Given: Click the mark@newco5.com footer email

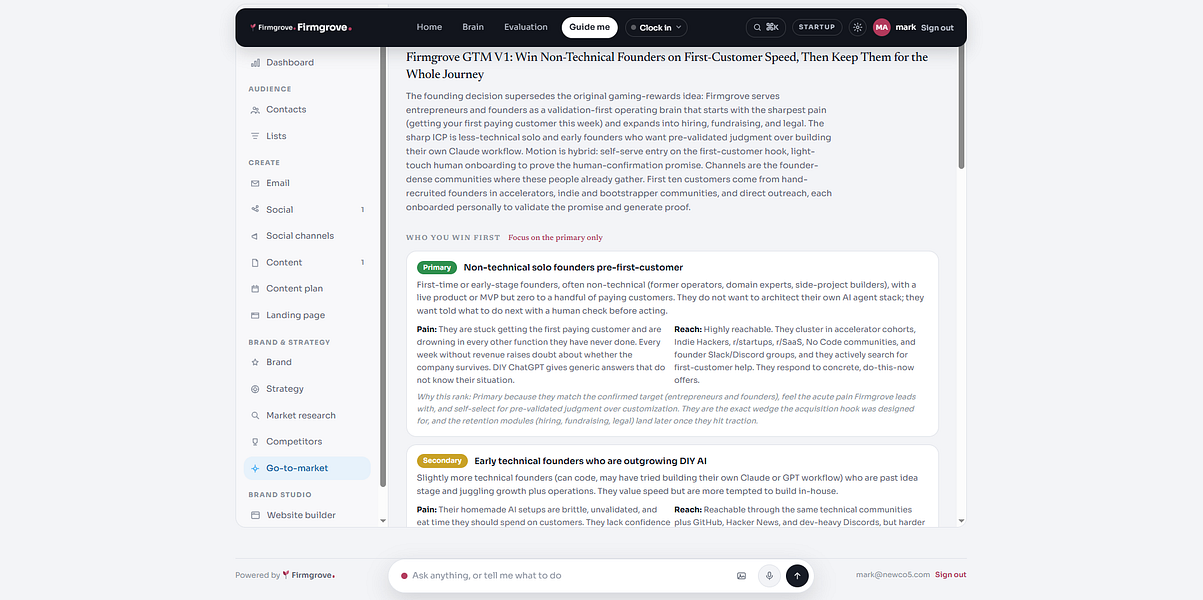Looking at the screenshot, I should [x=893, y=575].
